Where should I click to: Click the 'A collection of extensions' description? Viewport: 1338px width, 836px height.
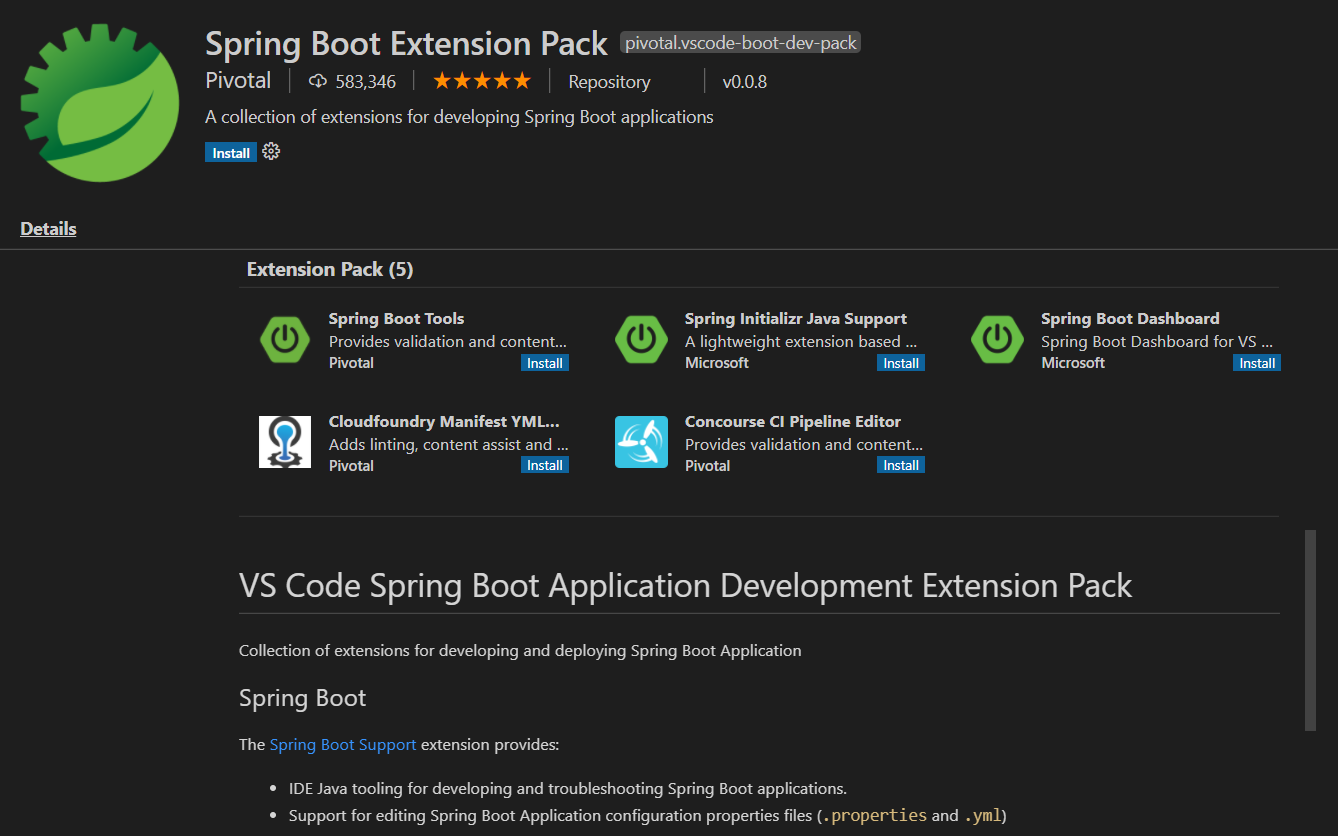click(x=459, y=117)
